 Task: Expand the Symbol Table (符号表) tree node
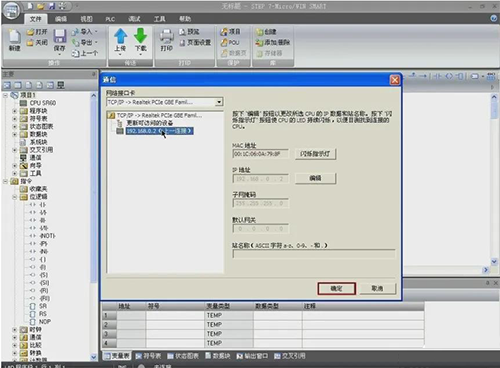click(x=14, y=118)
